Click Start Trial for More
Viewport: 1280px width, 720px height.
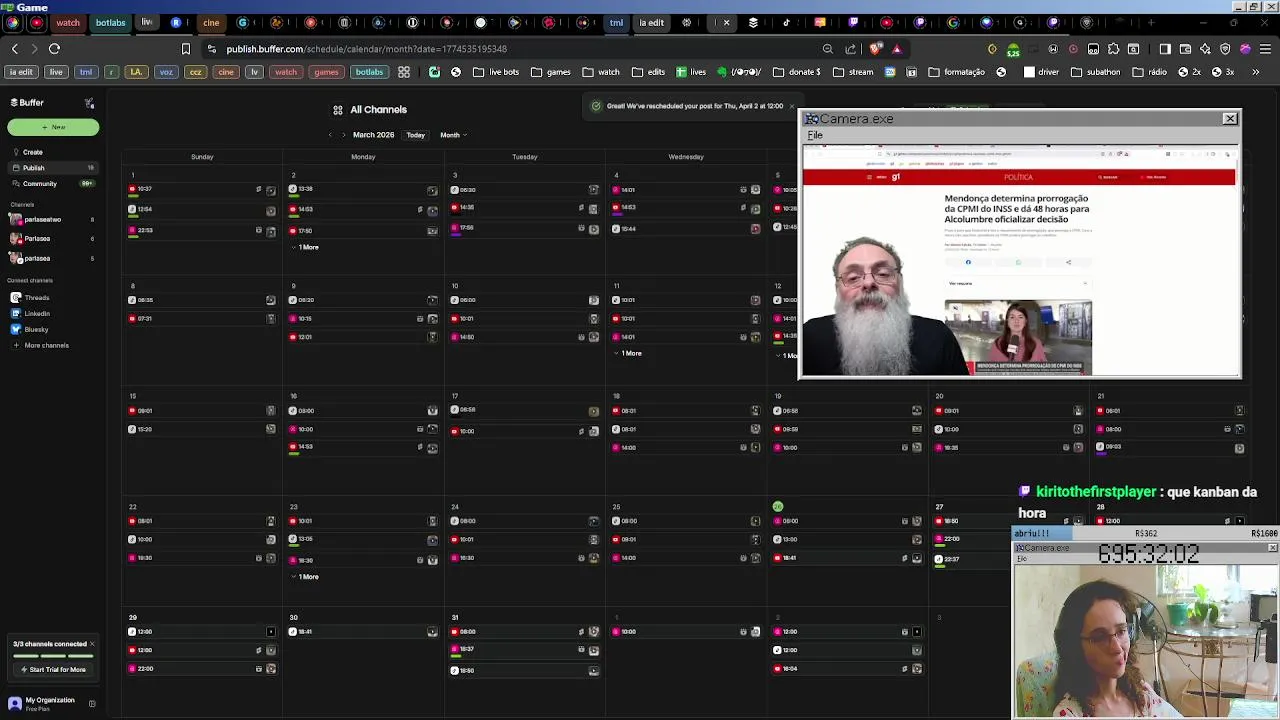53,670
